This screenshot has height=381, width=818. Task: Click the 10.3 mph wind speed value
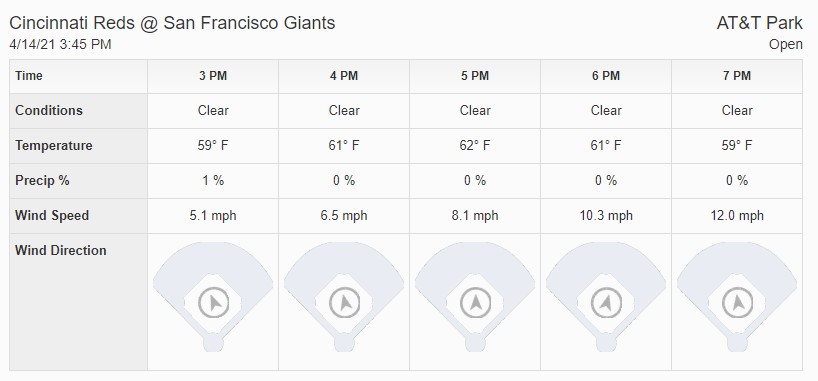(606, 216)
